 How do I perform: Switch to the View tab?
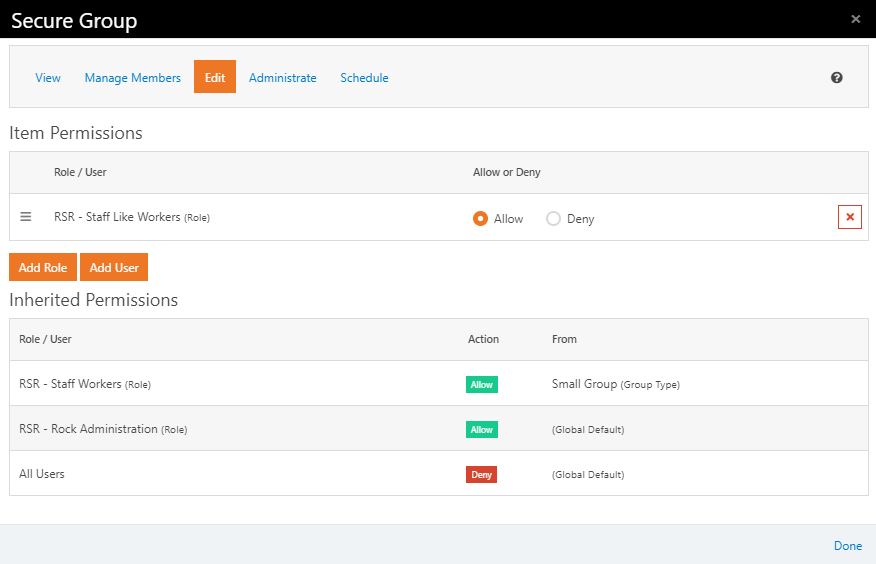[48, 78]
